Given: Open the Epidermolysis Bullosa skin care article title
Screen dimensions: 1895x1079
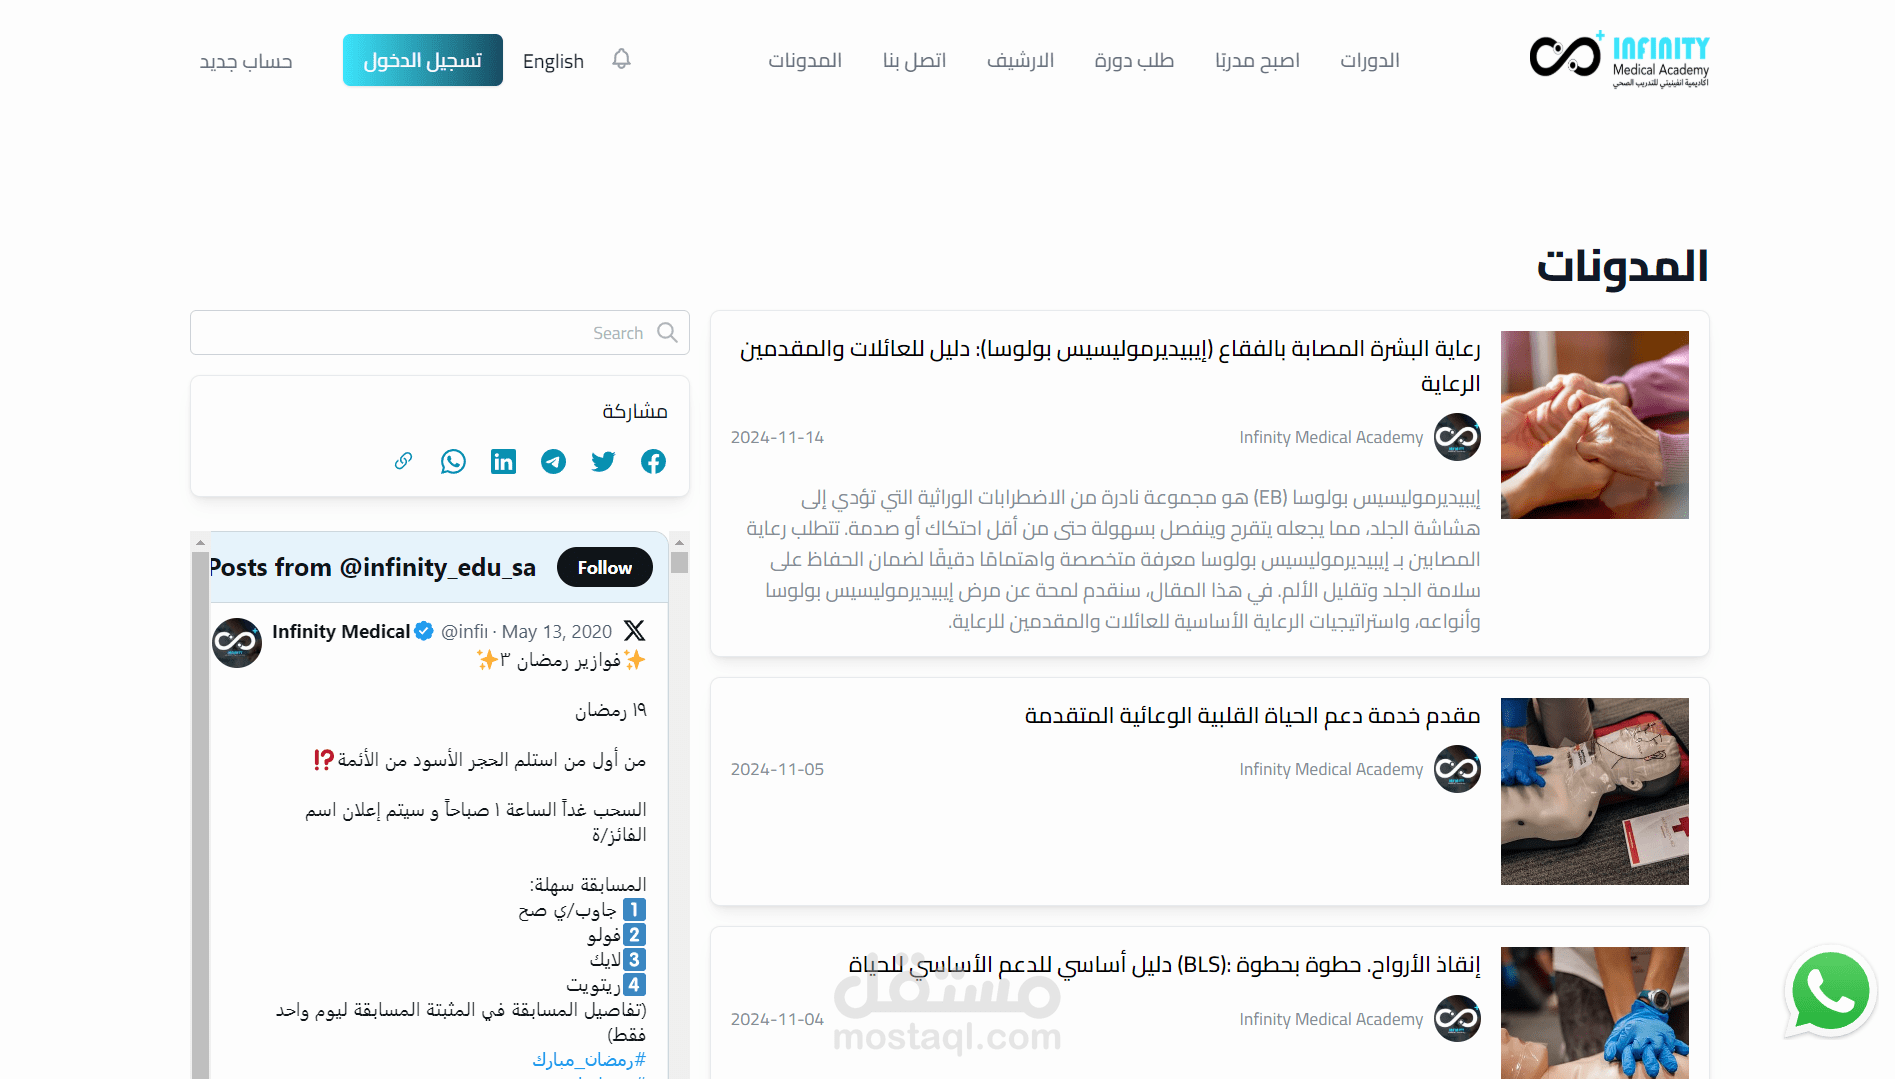Looking at the screenshot, I should pos(1110,365).
